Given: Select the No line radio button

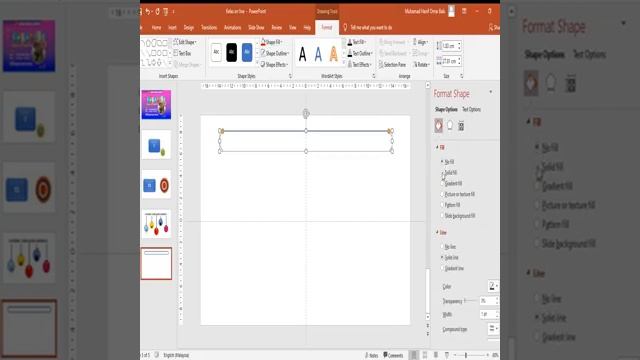Looking at the screenshot, I should [442, 247].
